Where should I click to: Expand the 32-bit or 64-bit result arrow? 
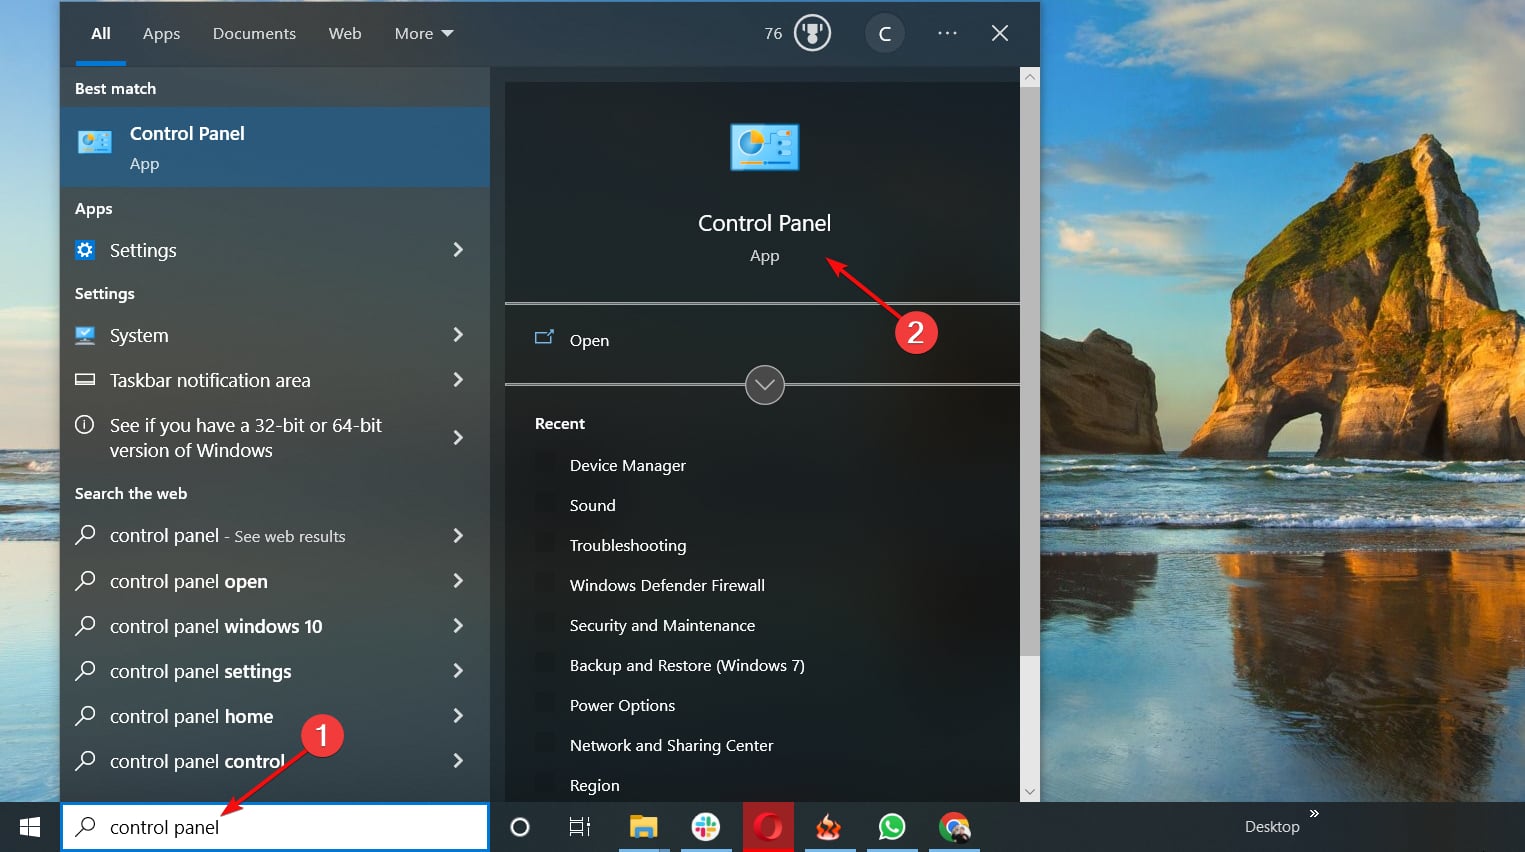click(x=458, y=437)
